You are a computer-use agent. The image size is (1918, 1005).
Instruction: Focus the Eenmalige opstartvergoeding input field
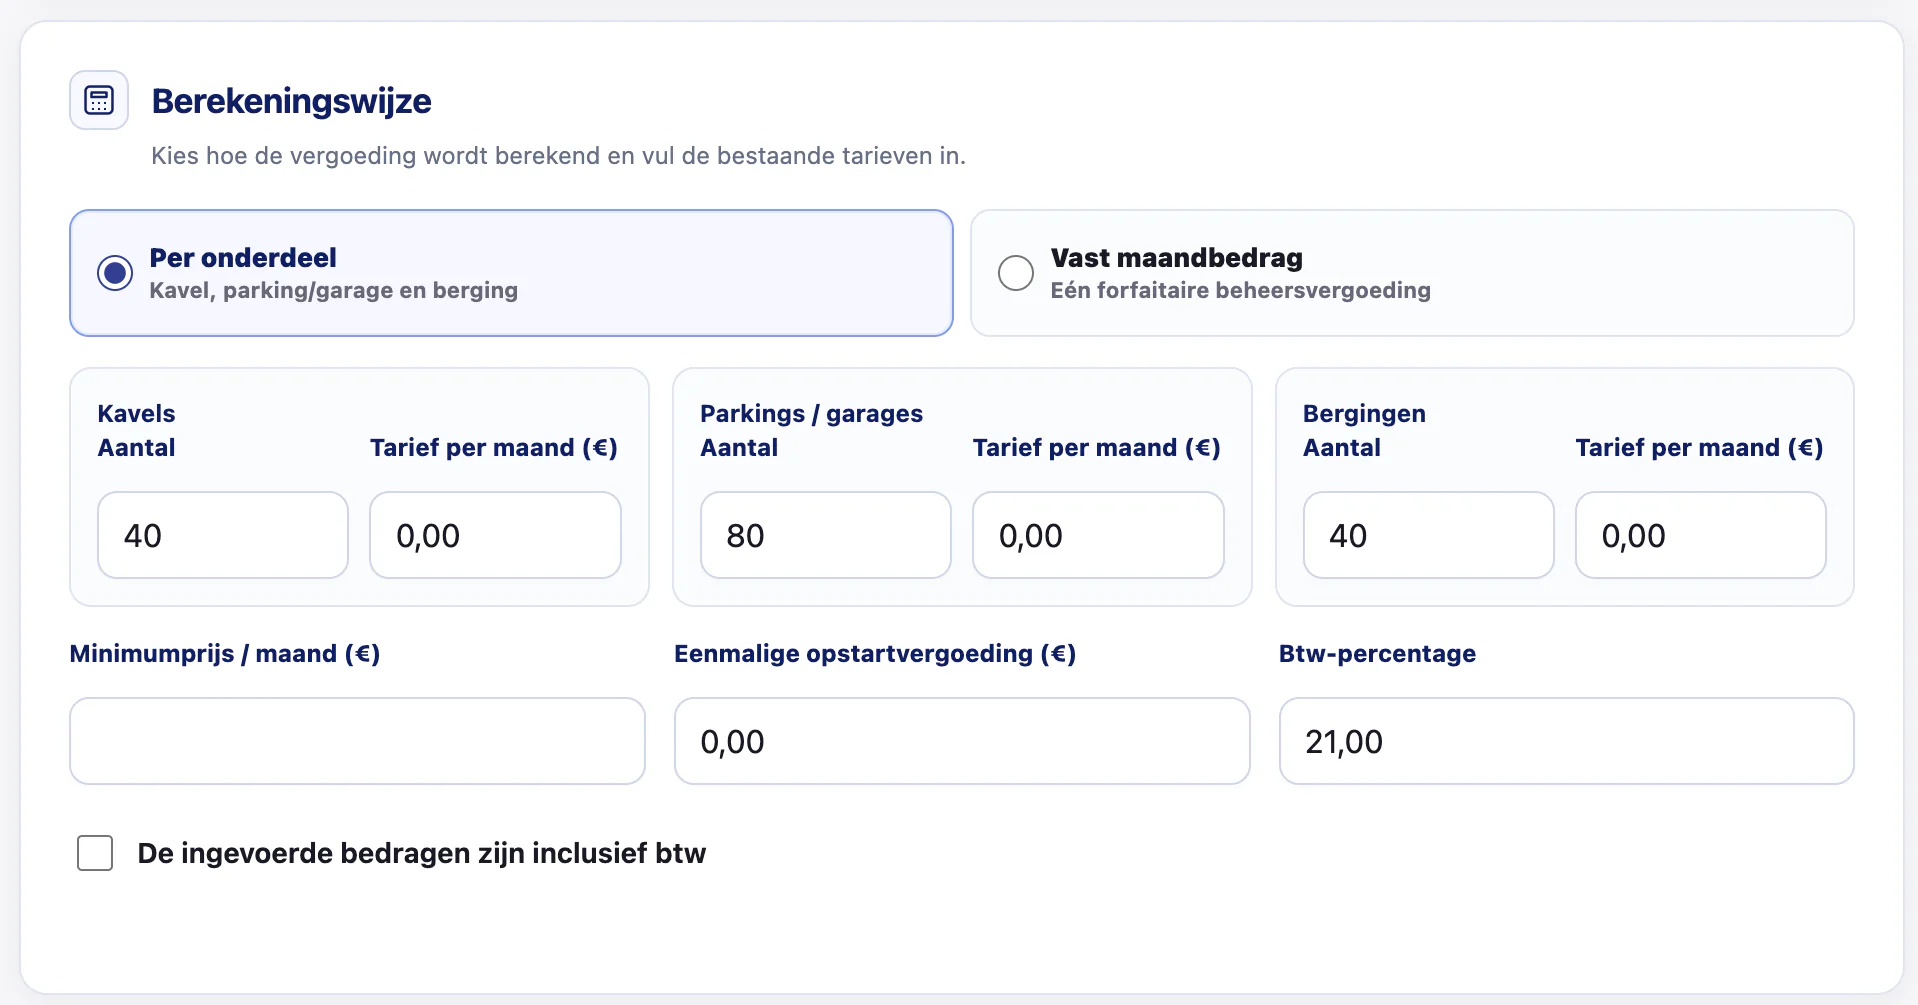point(962,741)
